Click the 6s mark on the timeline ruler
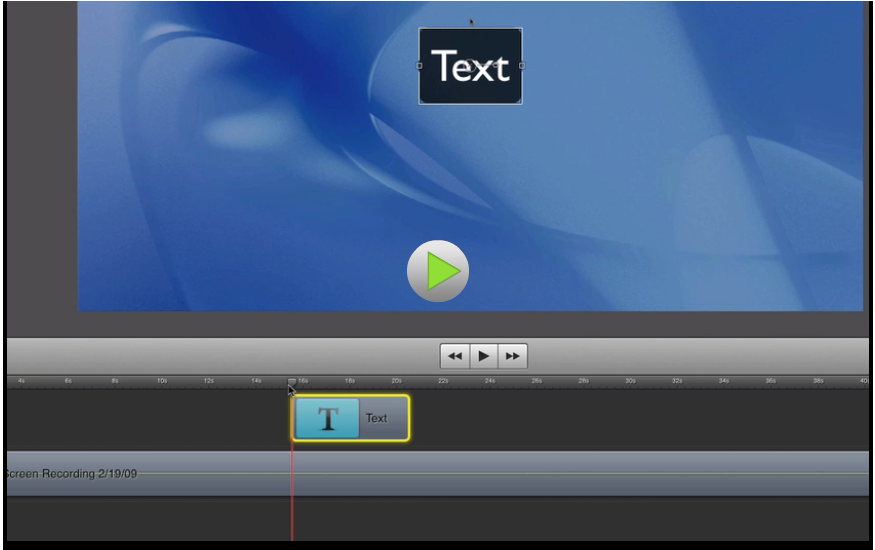The image size is (875, 550). (x=68, y=381)
